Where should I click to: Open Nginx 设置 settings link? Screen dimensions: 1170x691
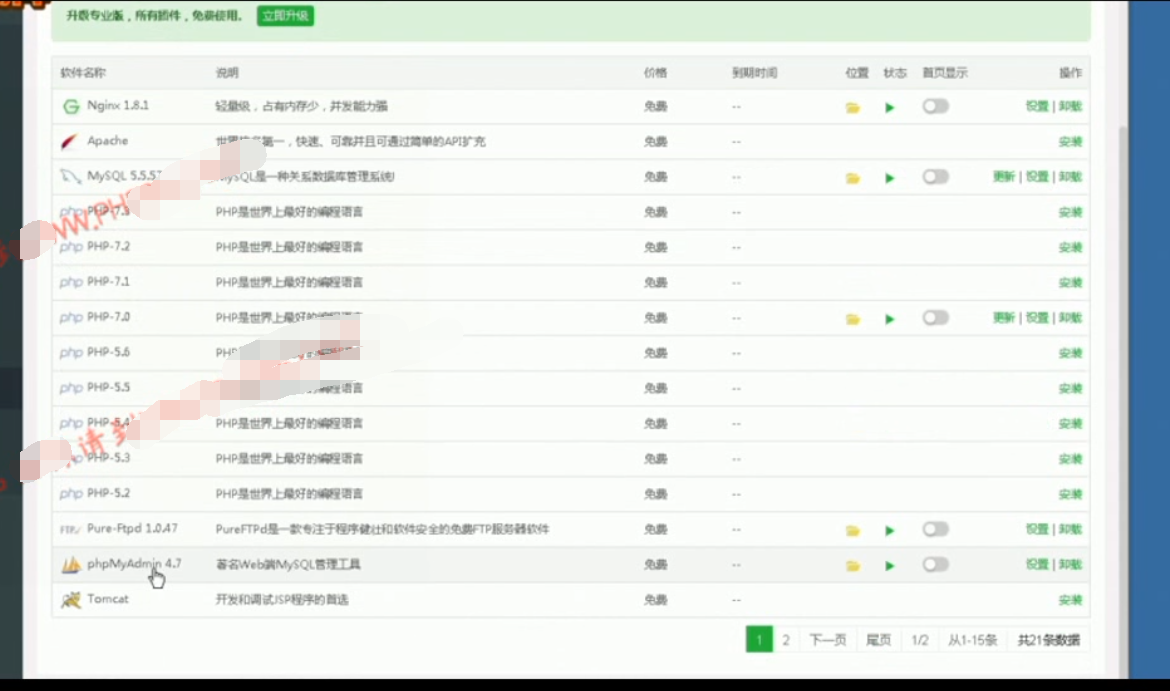click(1037, 106)
